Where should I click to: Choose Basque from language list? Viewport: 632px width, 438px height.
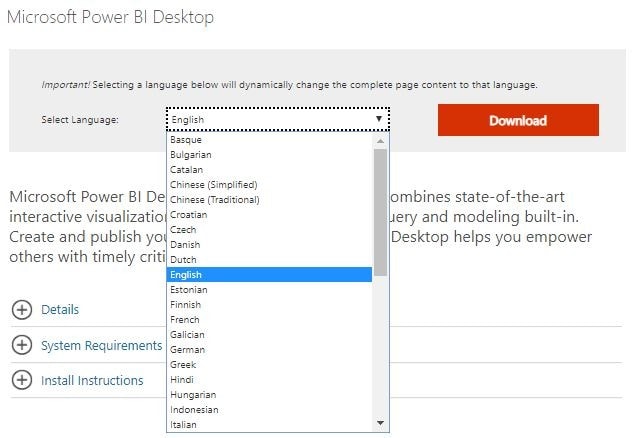[x=269, y=140]
